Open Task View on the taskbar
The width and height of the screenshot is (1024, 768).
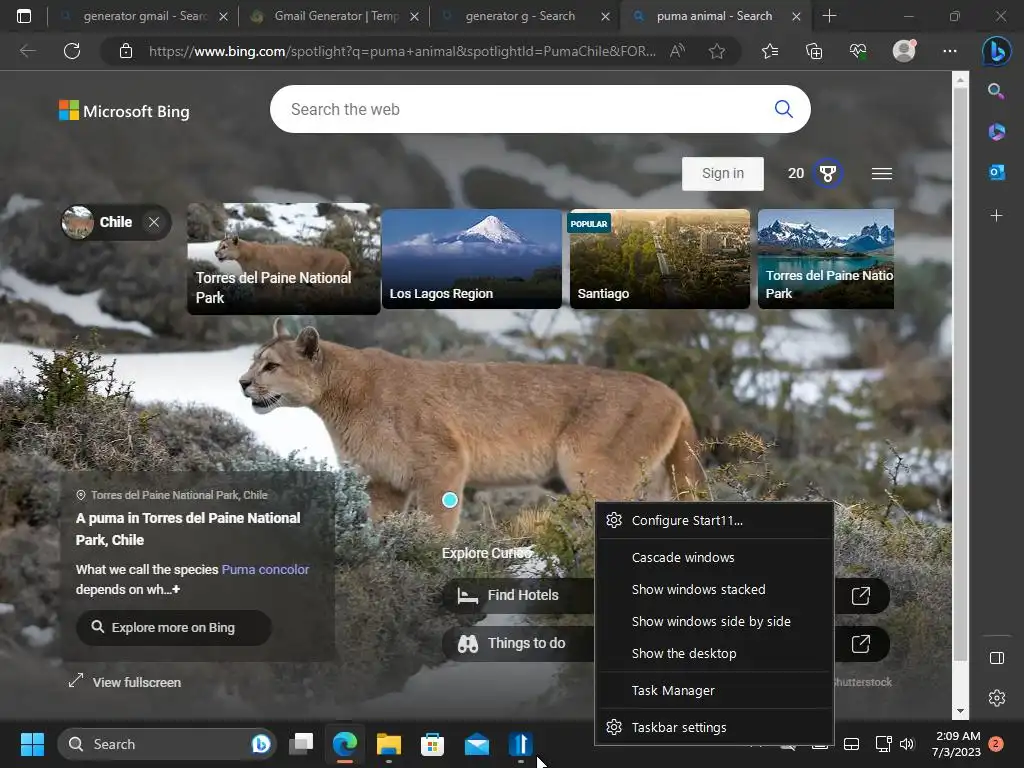301,743
